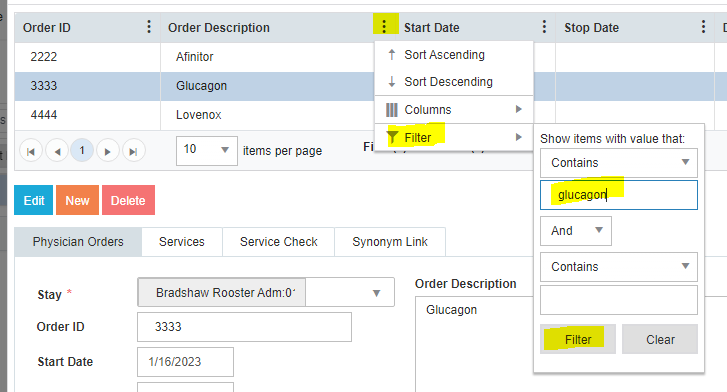Click the red Delete button
The image size is (727, 392).
tap(128, 200)
